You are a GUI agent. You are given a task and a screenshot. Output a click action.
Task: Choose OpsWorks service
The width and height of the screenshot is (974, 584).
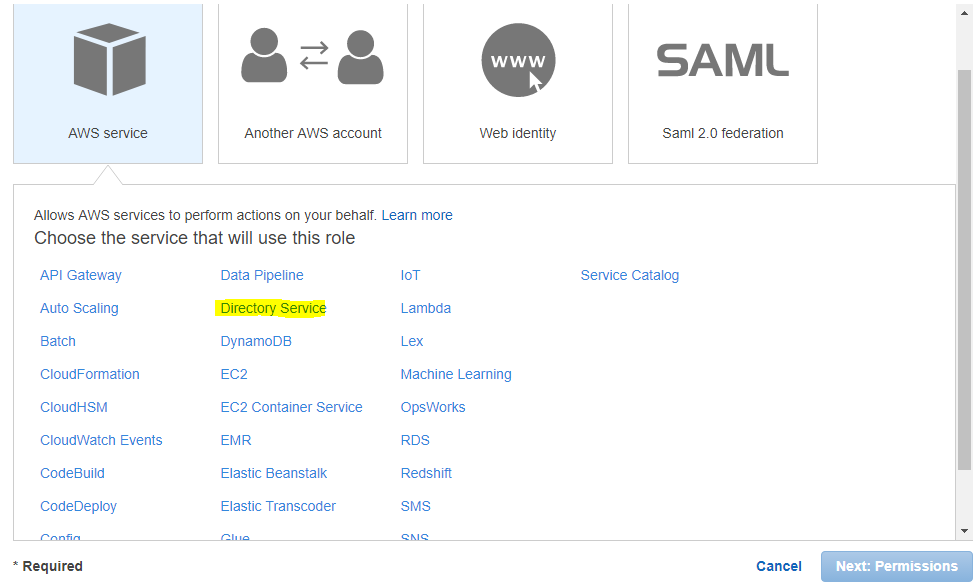433,407
